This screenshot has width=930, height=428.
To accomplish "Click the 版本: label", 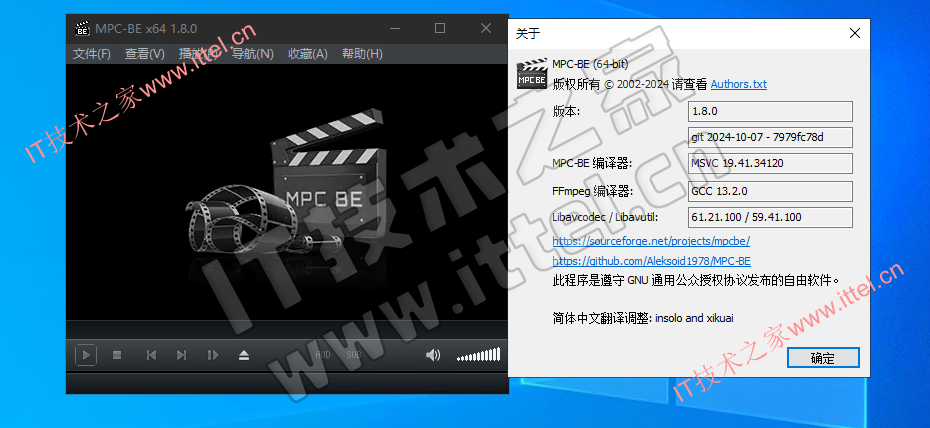I will click(x=566, y=111).
